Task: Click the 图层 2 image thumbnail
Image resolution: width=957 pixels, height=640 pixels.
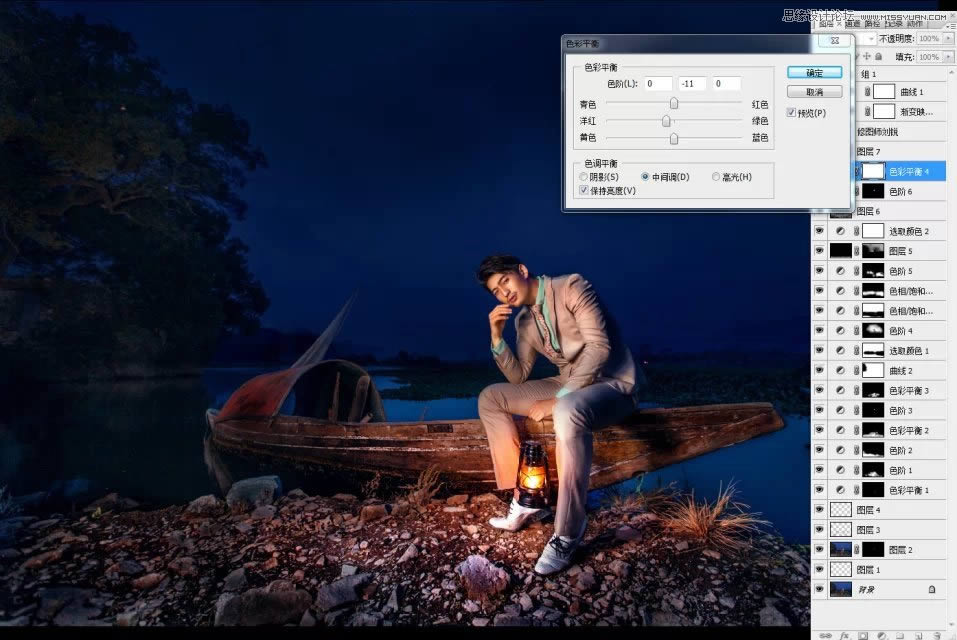Action: point(840,550)
